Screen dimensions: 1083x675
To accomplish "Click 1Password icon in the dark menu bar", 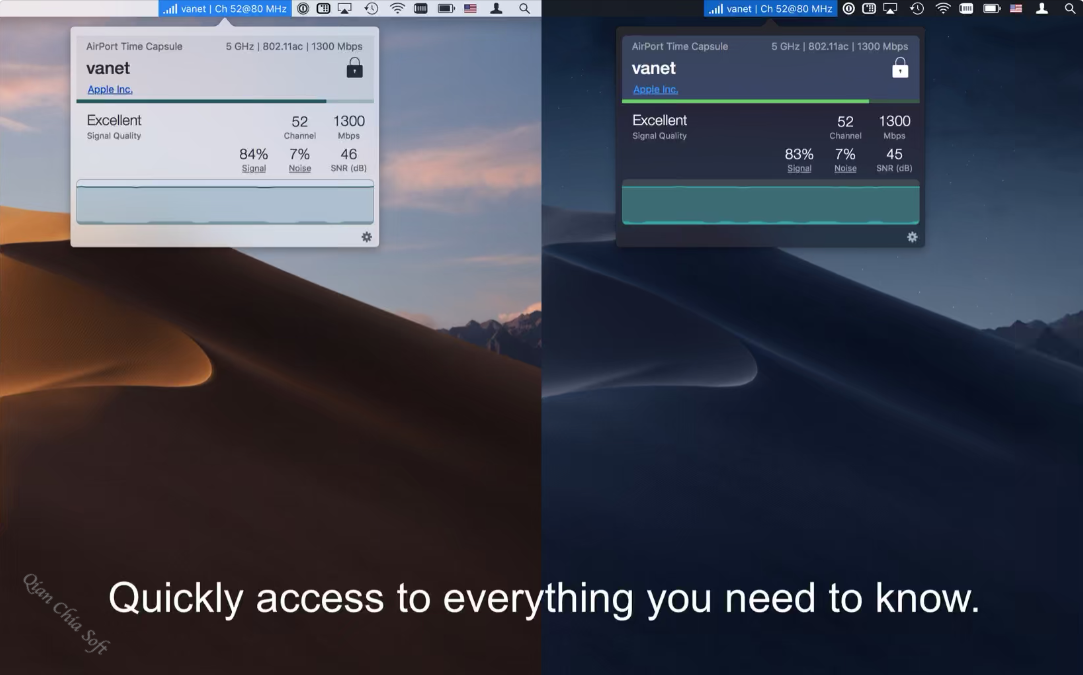I will coord(848,8).
